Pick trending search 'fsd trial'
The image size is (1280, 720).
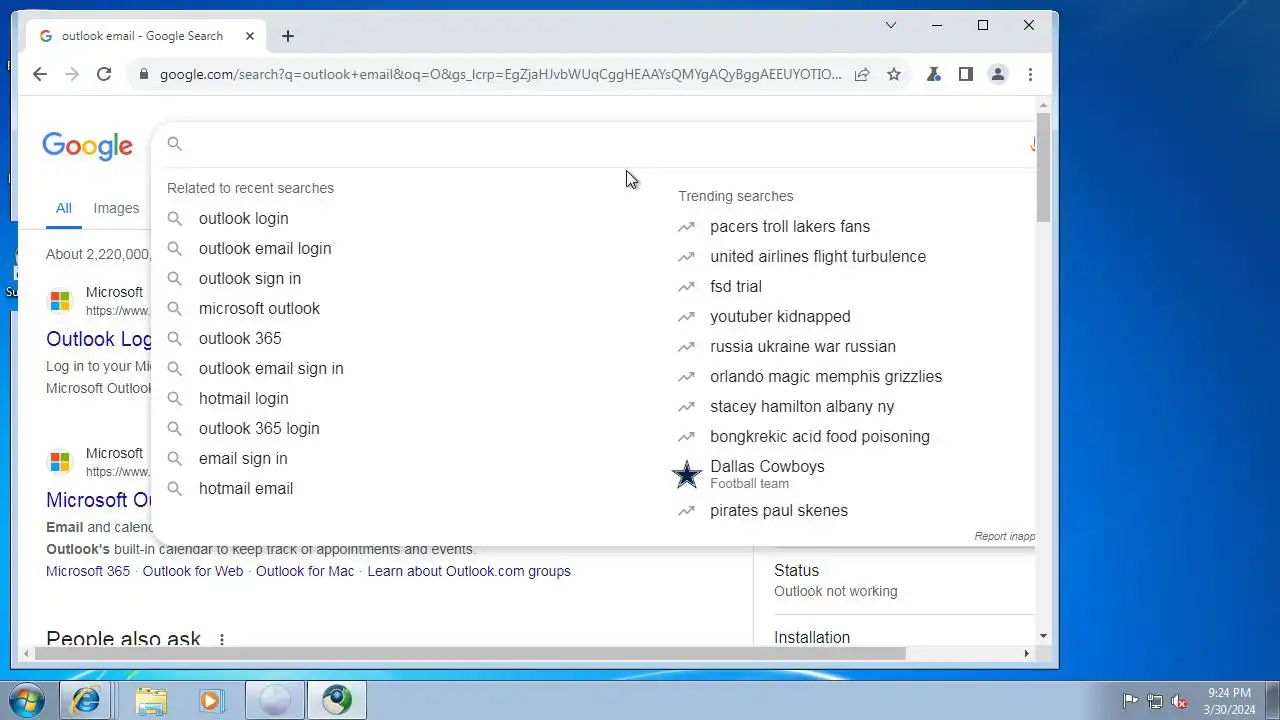click(x=736, y=286)
